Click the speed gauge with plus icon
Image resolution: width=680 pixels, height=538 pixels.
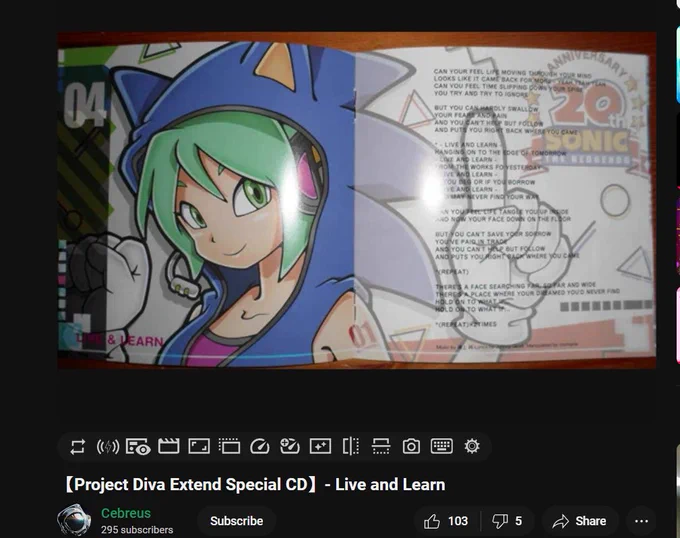290,446
